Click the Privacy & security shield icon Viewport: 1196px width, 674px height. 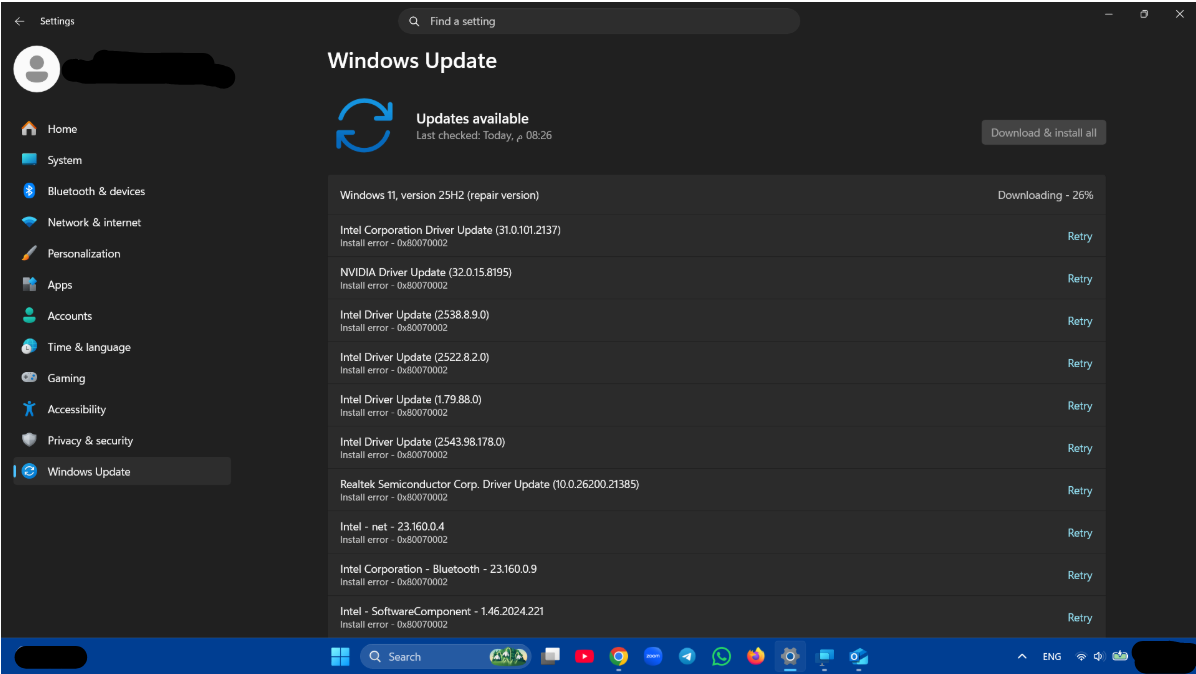29,440
